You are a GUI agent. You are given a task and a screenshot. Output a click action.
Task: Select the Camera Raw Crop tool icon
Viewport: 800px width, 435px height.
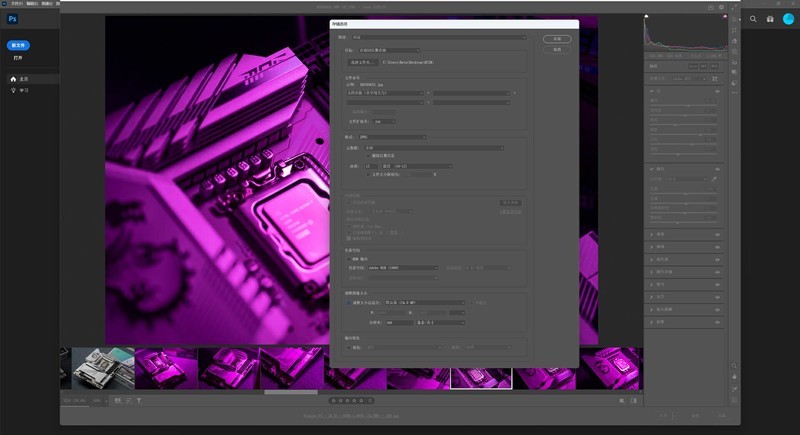734,31
